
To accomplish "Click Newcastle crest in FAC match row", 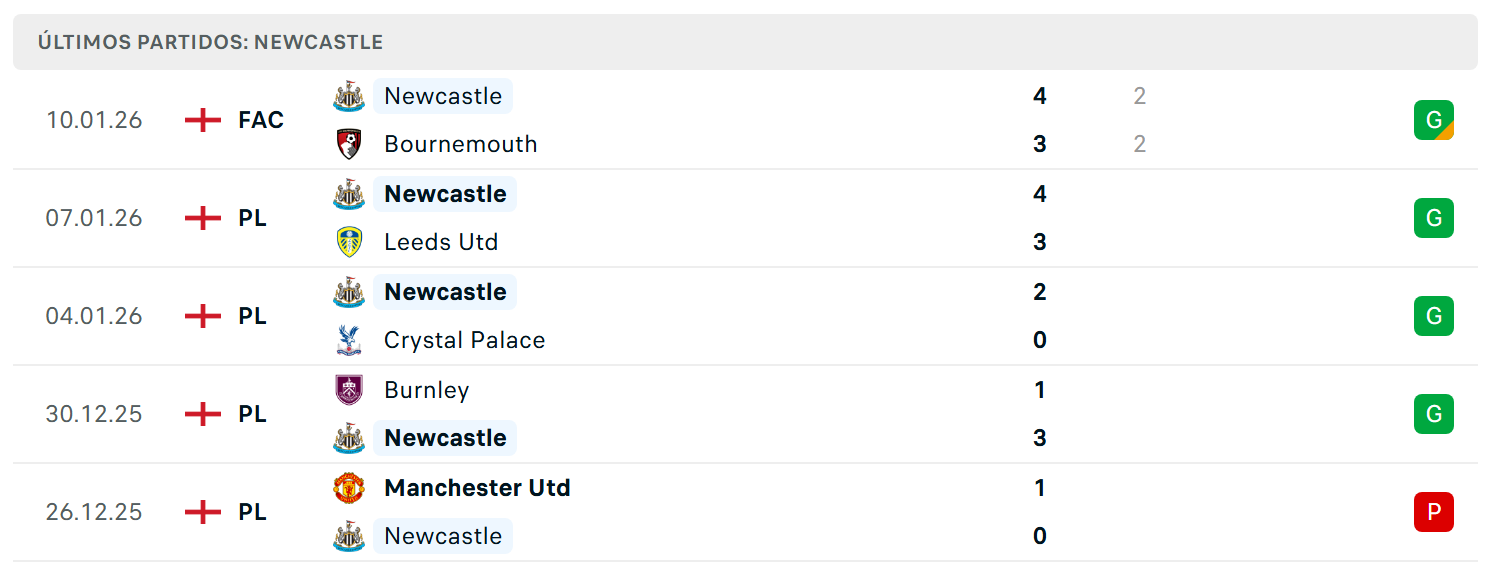I will [349, 96].
